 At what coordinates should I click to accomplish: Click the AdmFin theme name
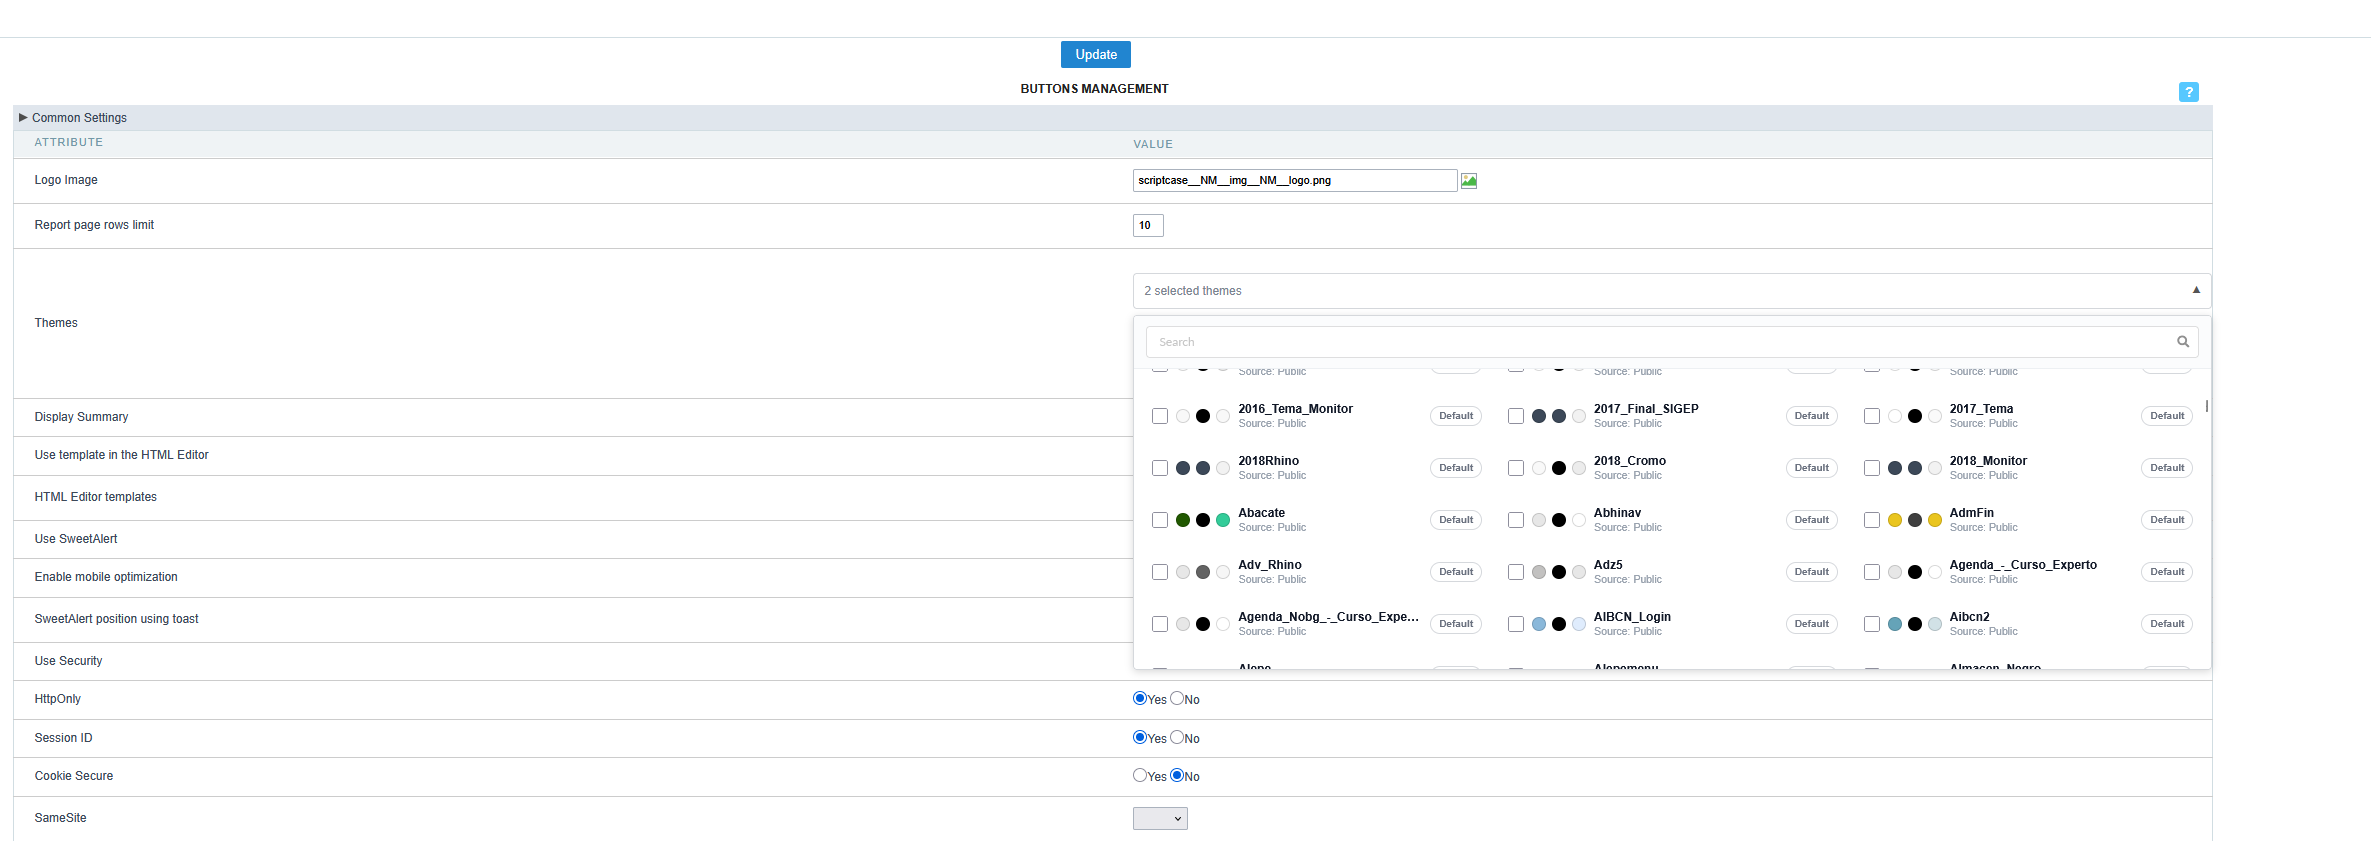pyautogui.click(x=1972, y=513)
